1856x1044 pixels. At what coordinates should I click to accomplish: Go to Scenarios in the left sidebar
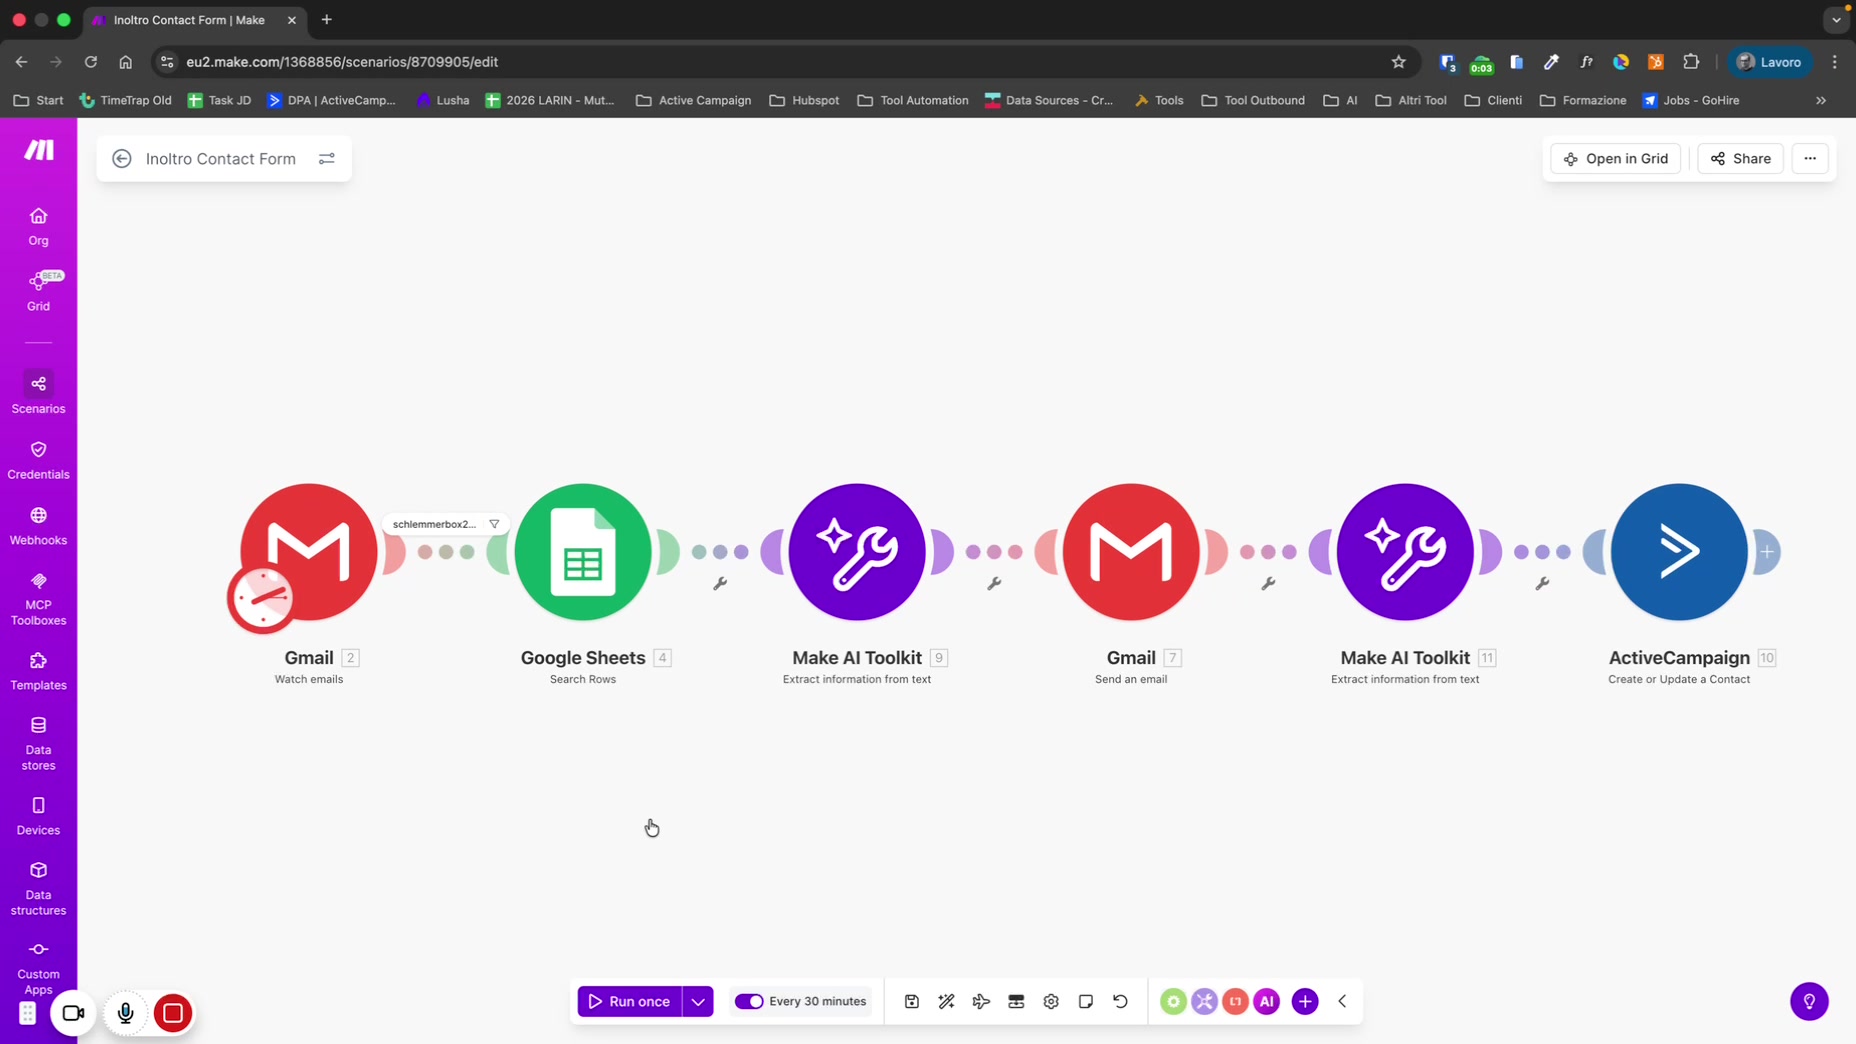point(38,393)
